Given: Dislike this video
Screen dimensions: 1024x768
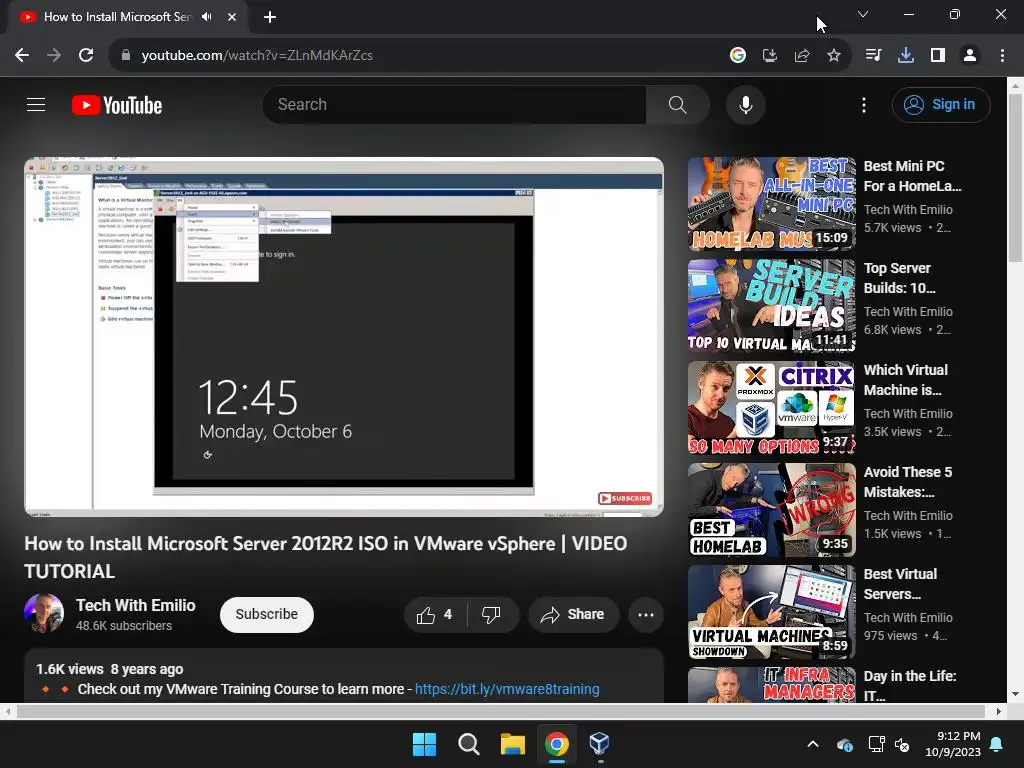Looking at the screenshot, I should [492, 615].
